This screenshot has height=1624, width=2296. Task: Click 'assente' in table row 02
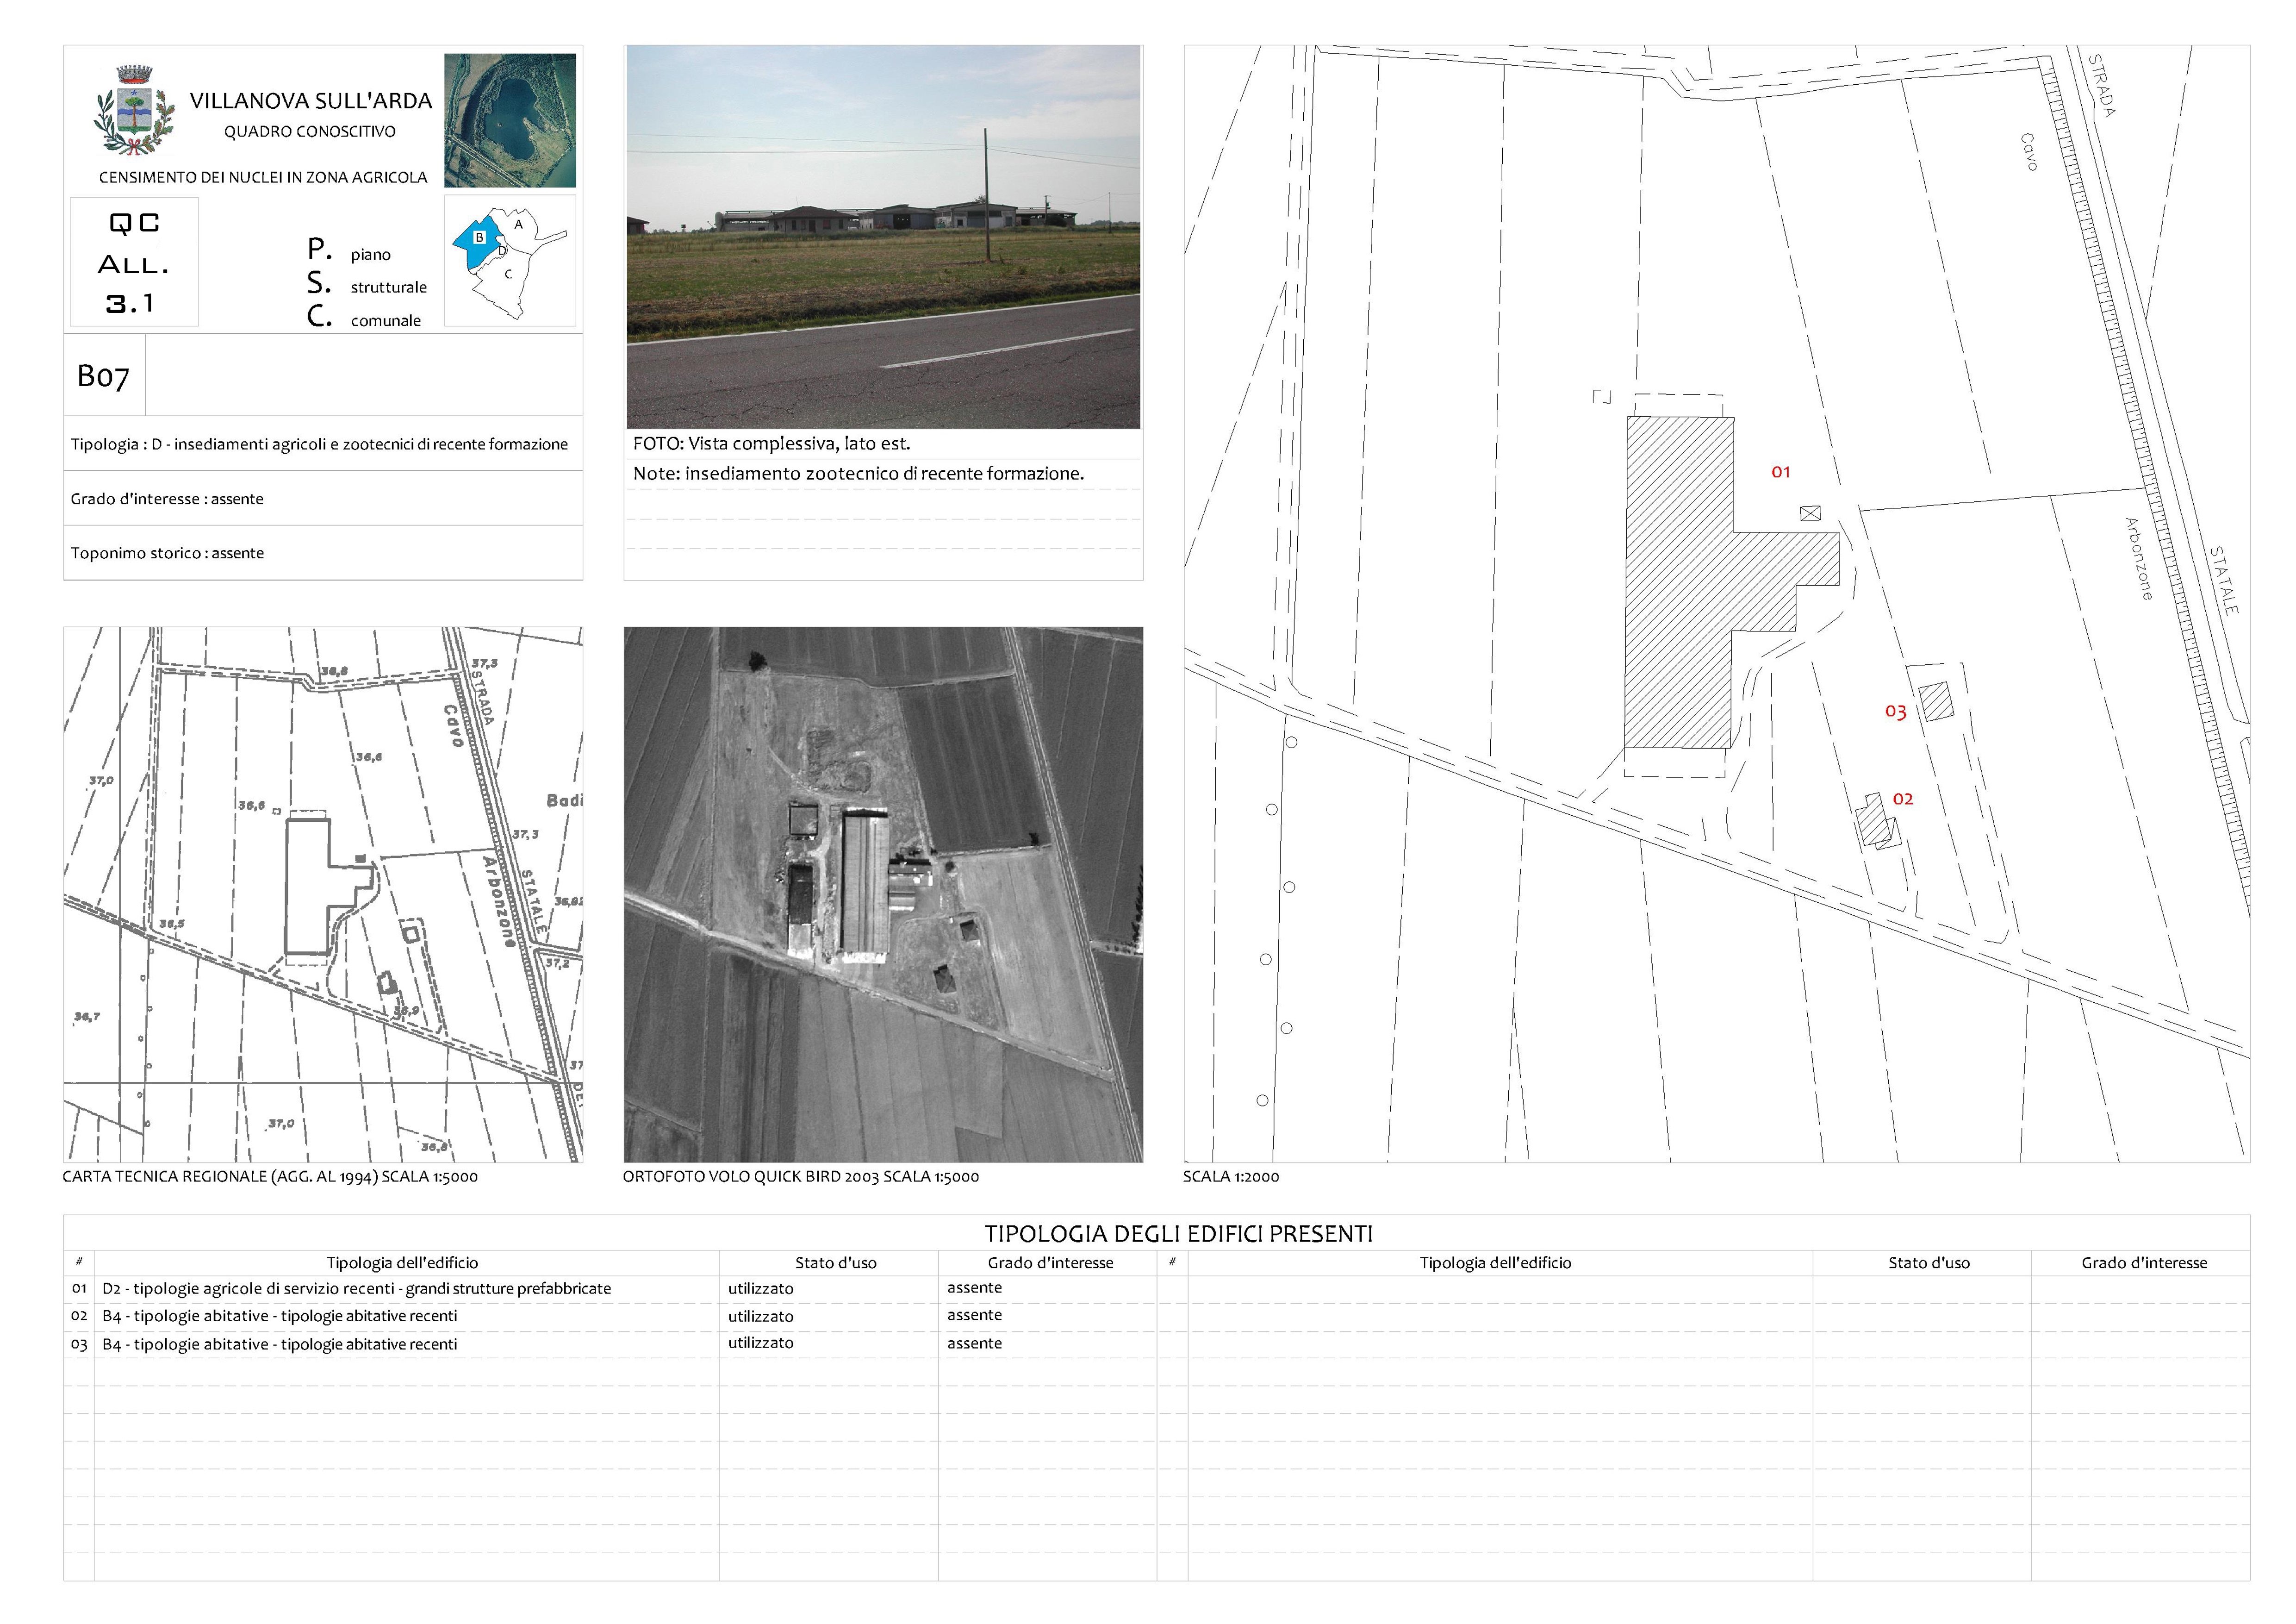975,1315
